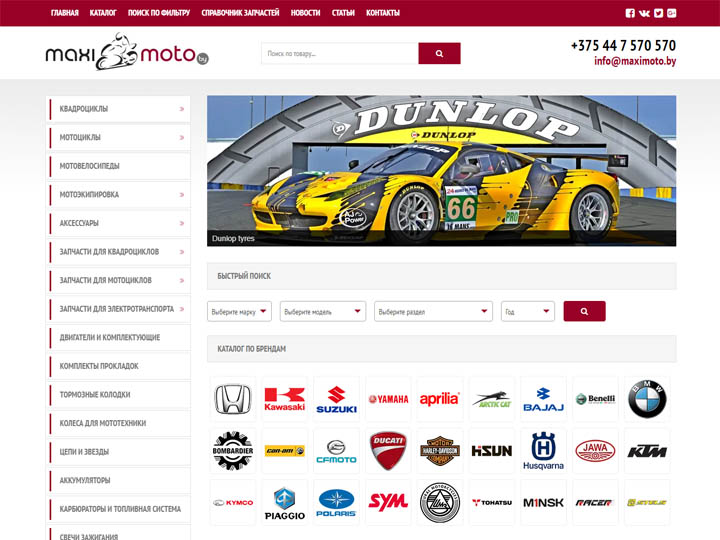Open 'Поиск по фильтру' menu item
720x540 pixels.
(x=159, y=13)
